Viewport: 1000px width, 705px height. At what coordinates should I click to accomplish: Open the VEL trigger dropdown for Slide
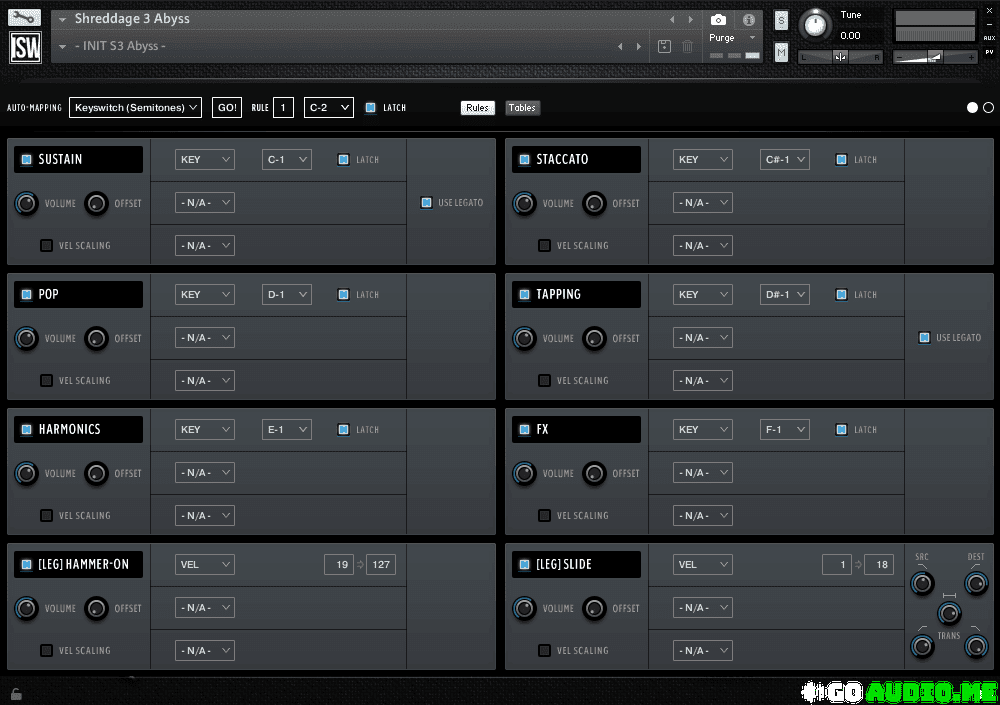(x=702, y=565)
